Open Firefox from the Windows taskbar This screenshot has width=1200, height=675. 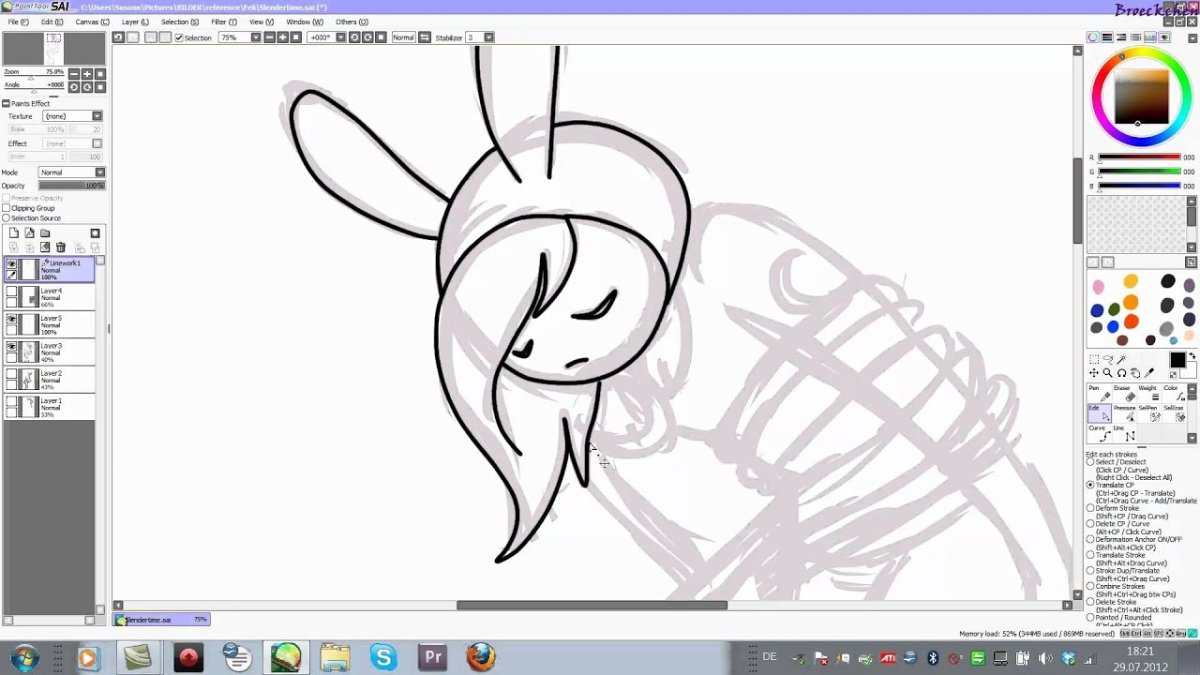pyautogui.click(x=481, y=657)
